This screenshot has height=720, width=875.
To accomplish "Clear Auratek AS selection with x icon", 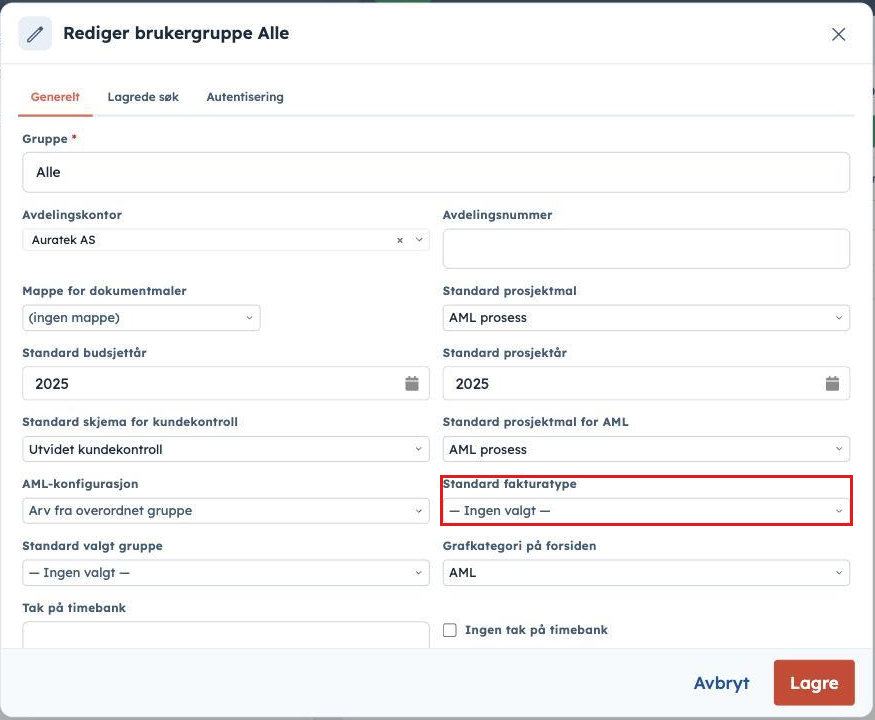I will point(400,240).
